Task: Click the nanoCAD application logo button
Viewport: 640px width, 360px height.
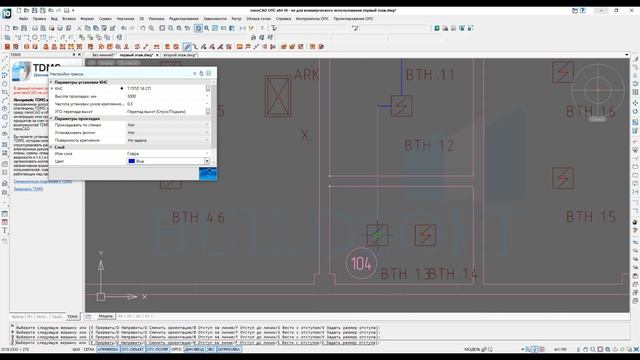Action: click(7, 13)
